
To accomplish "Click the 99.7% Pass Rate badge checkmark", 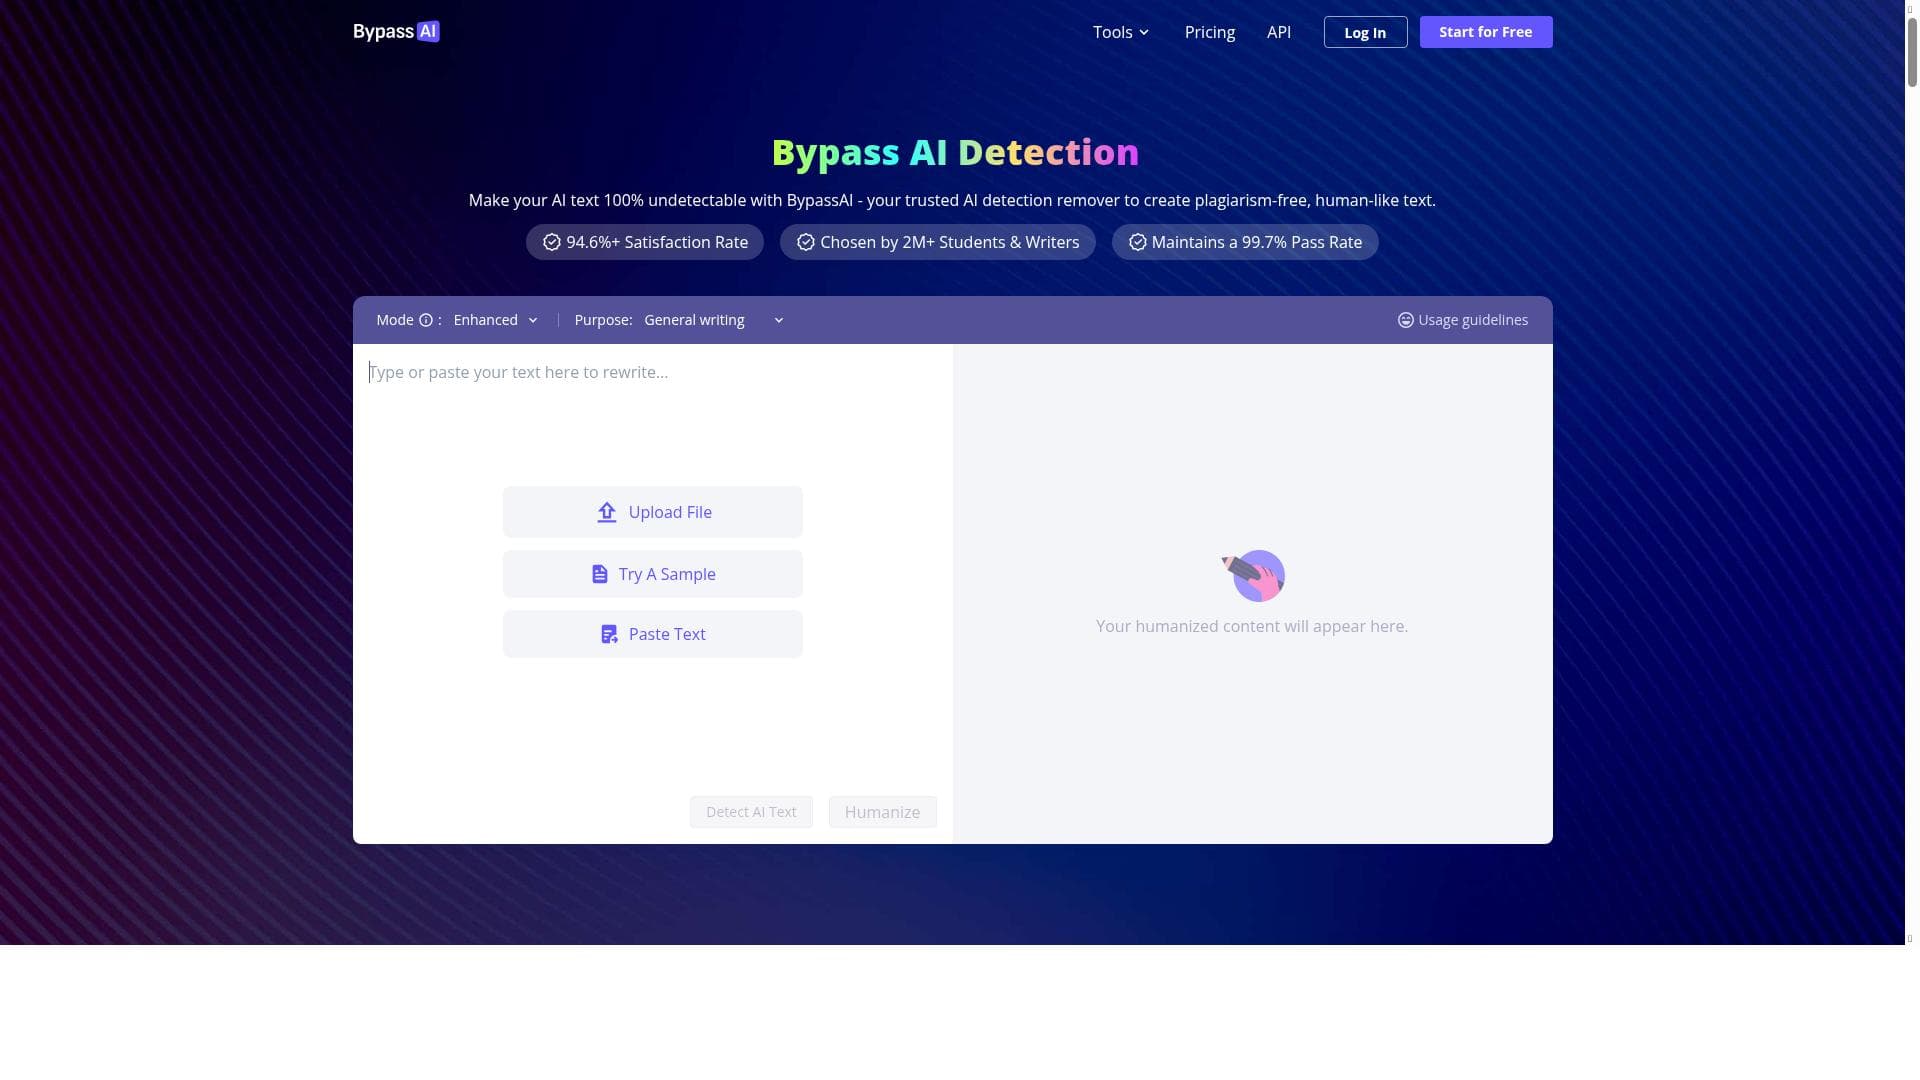I will (x=1137, y=242).
